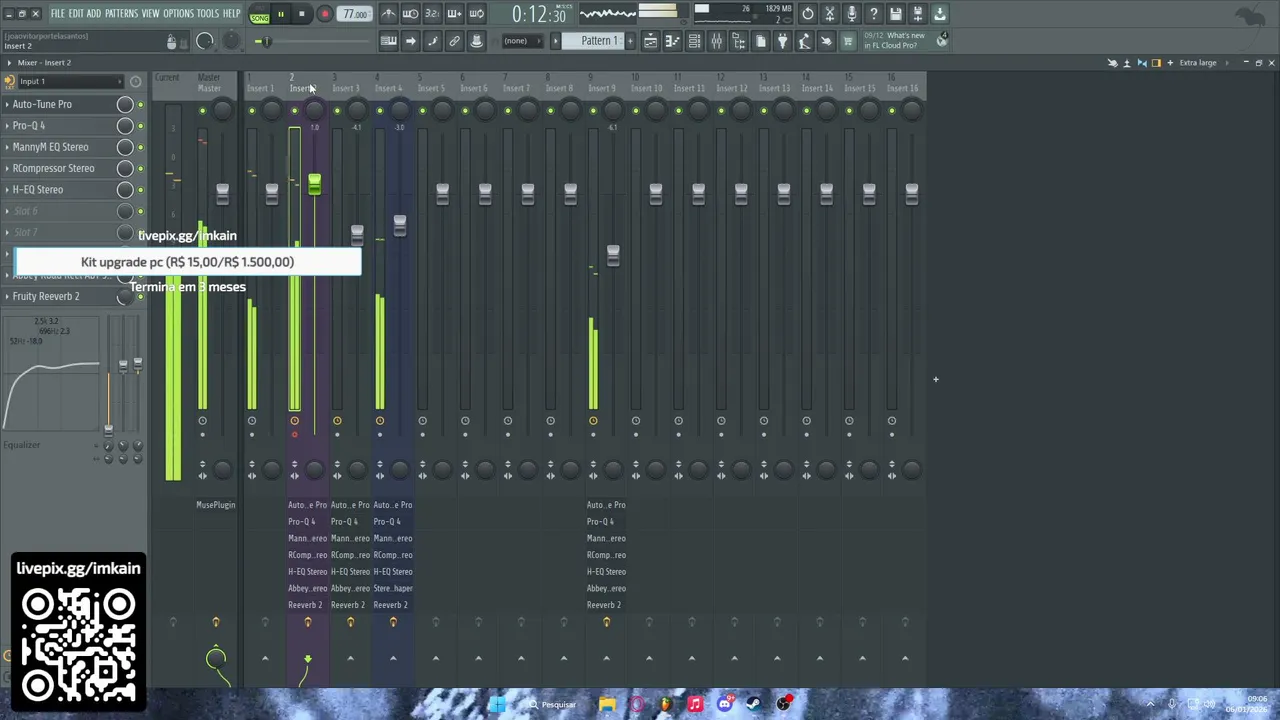Click the metronome icon

(389, 14)
